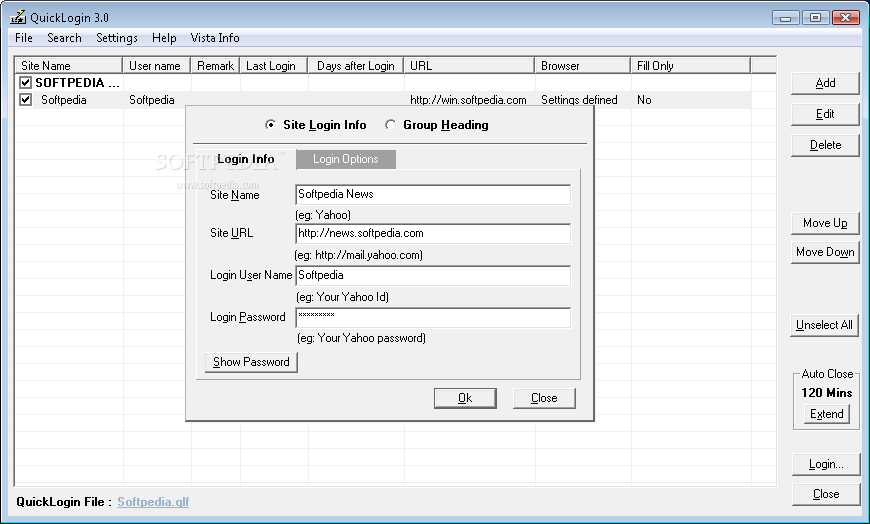Click the Add button
Image resolution: width=870 pixels, height=524 pixels.
tap(825, 83)
